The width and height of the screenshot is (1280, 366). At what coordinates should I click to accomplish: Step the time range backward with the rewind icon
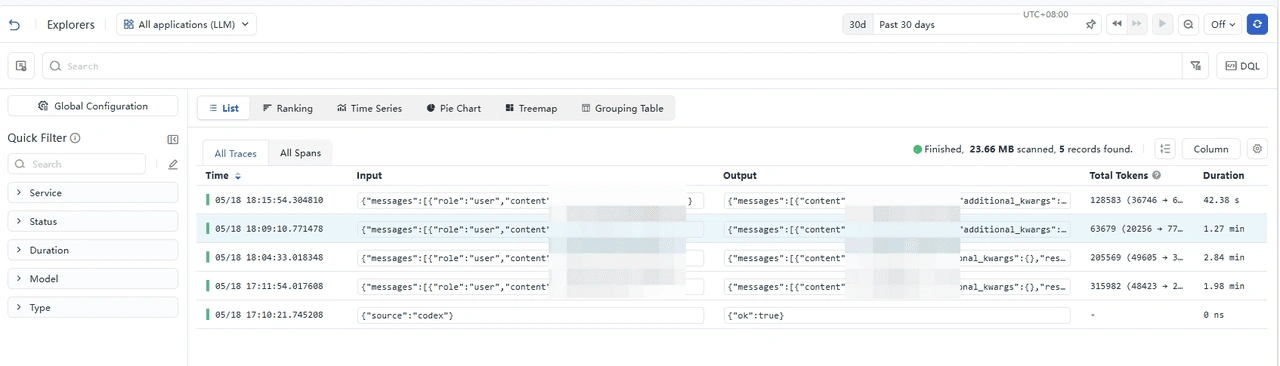pyautogui.click(x=1117, y=24)
